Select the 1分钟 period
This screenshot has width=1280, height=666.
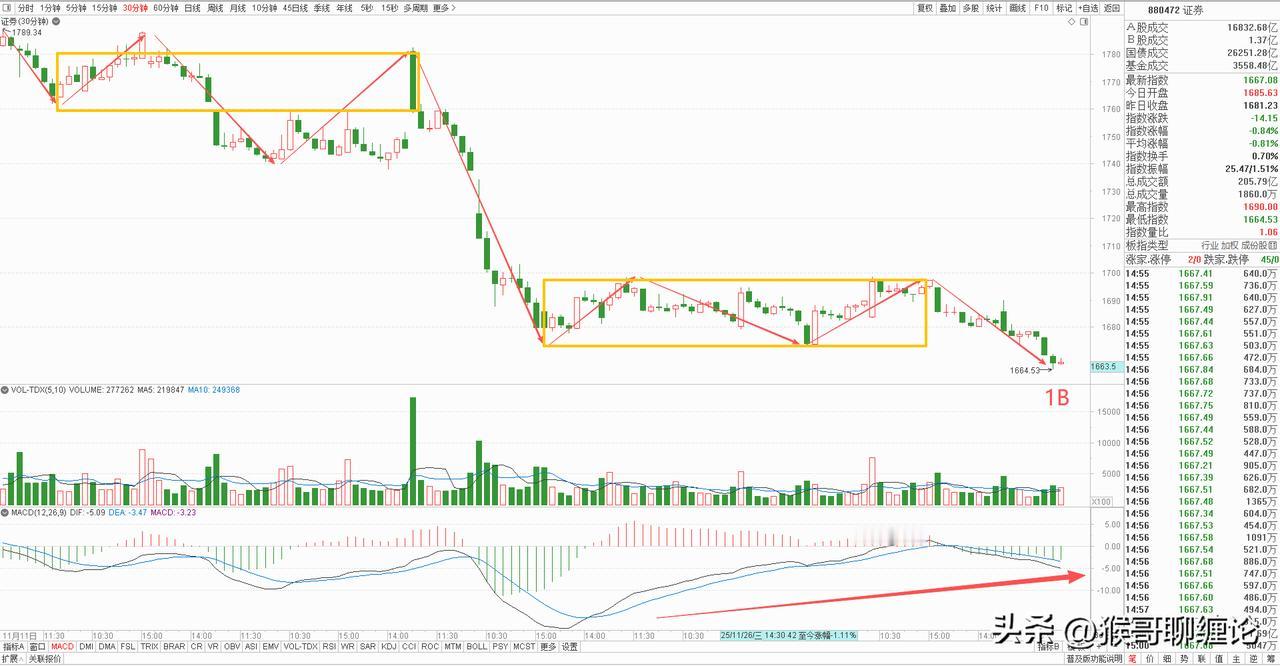(50, 8)
